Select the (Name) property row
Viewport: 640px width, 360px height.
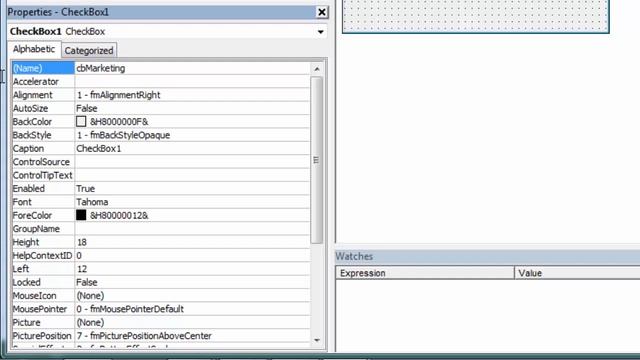[43, 68]
